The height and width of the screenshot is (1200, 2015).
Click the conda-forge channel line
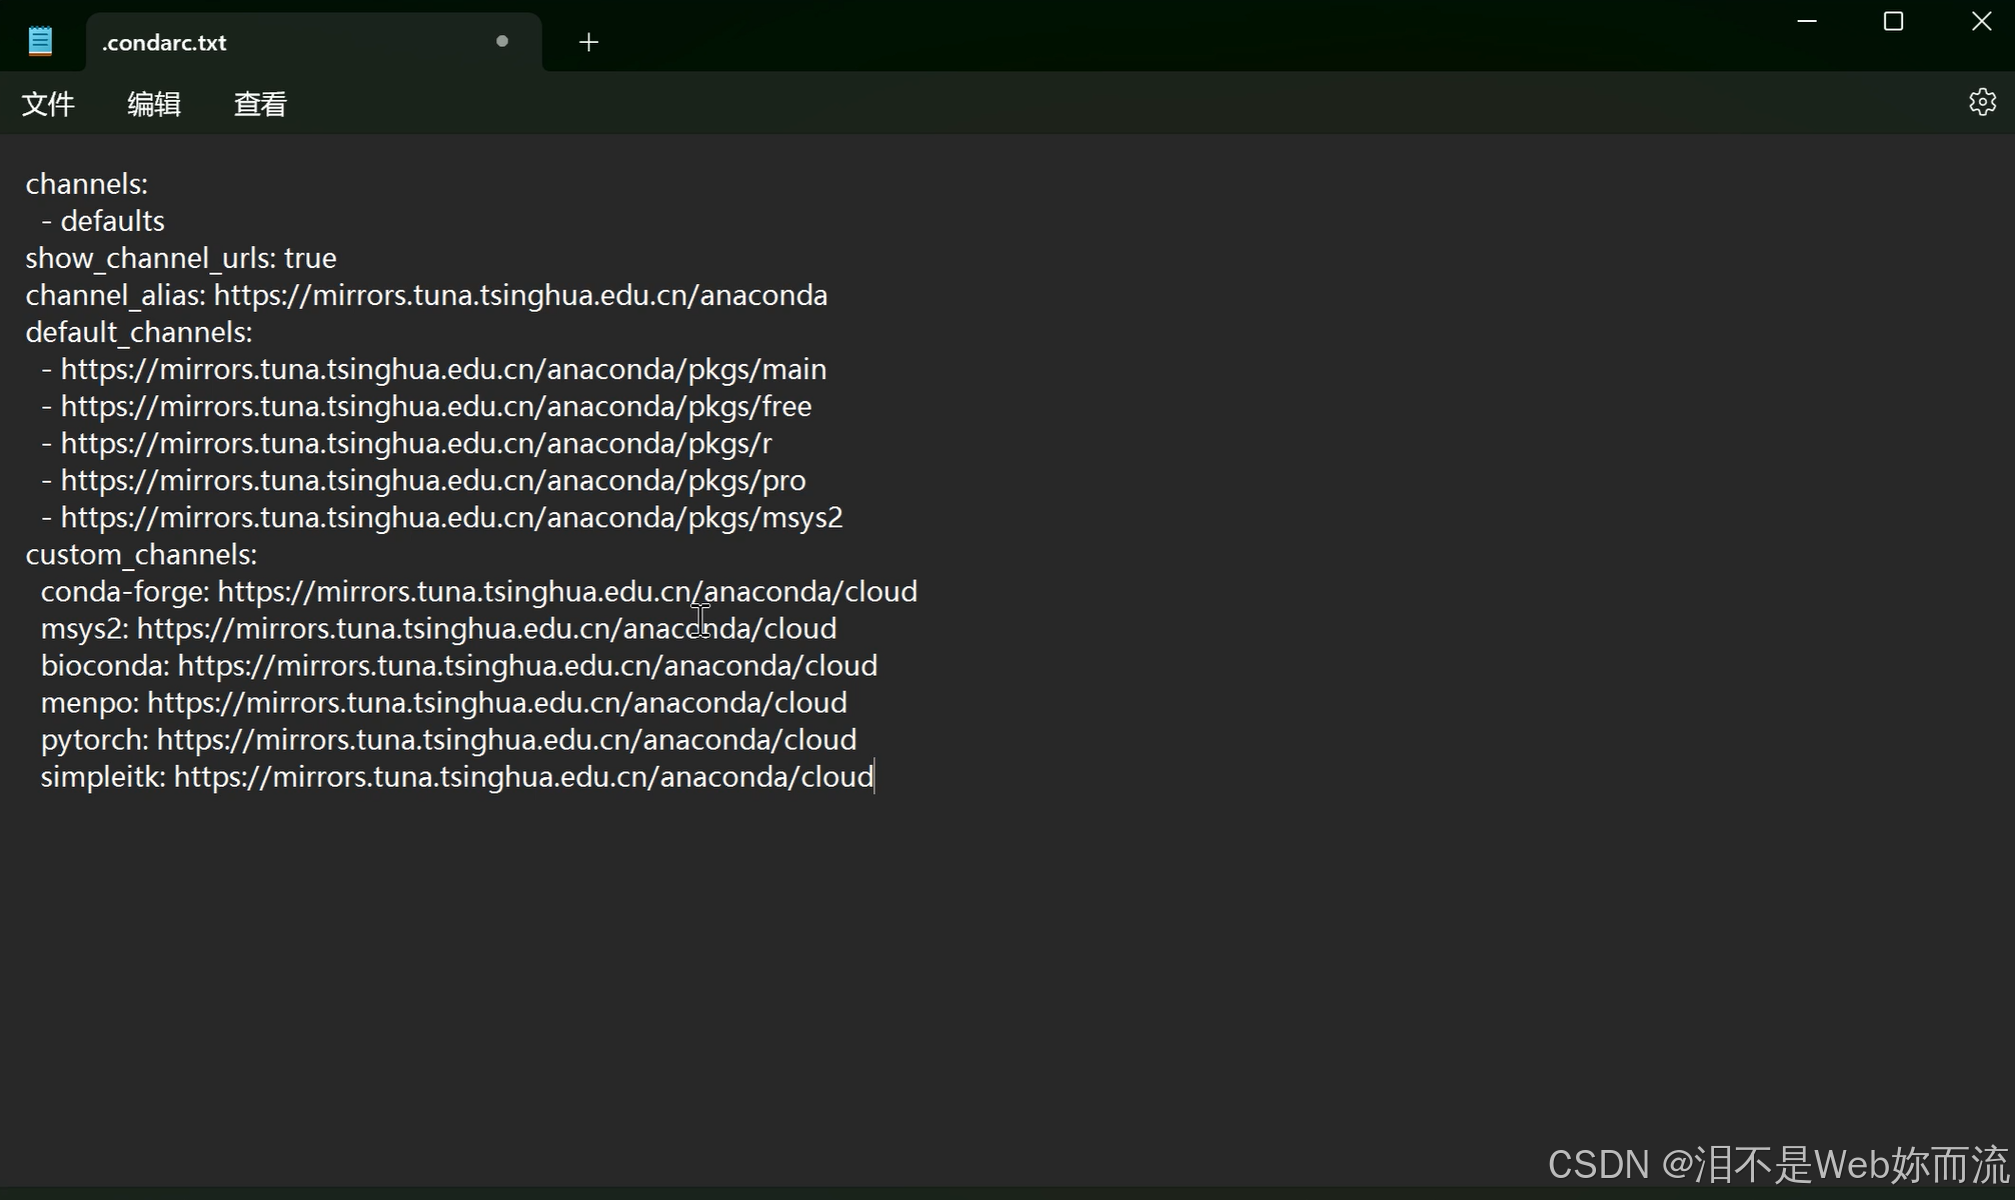tap(478, 592)
